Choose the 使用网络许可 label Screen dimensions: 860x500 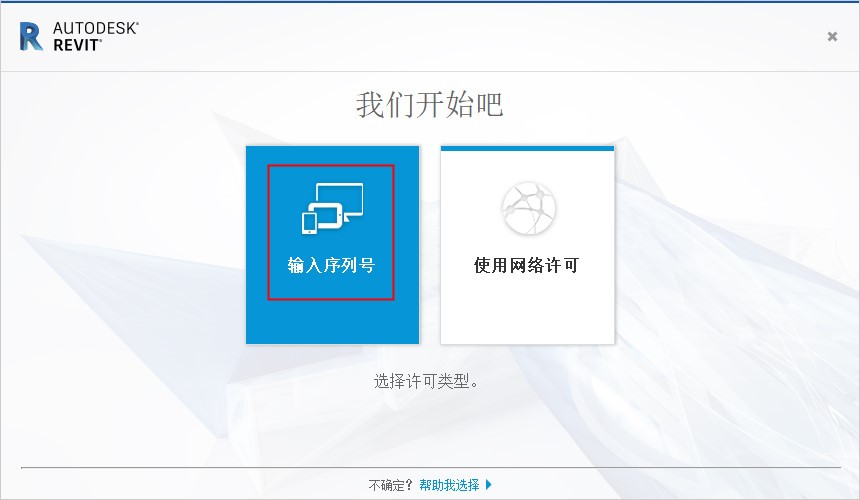click(527, 266)
